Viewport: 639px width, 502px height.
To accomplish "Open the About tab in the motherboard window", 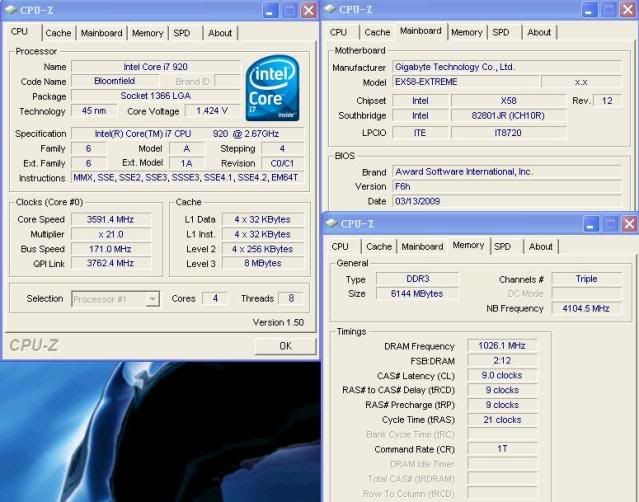I will (x=539, y=32).
